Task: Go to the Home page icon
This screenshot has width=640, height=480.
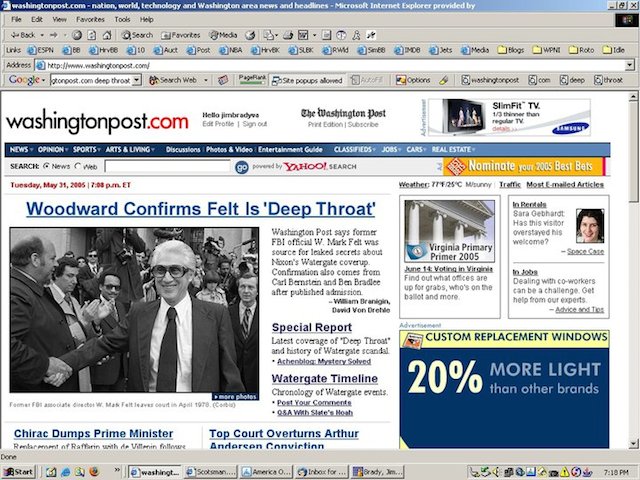Action: tap(107, 35)
